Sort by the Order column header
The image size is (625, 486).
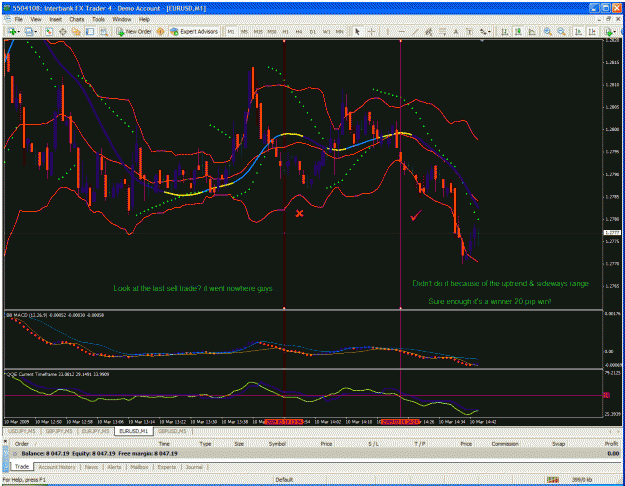point(22,444)
